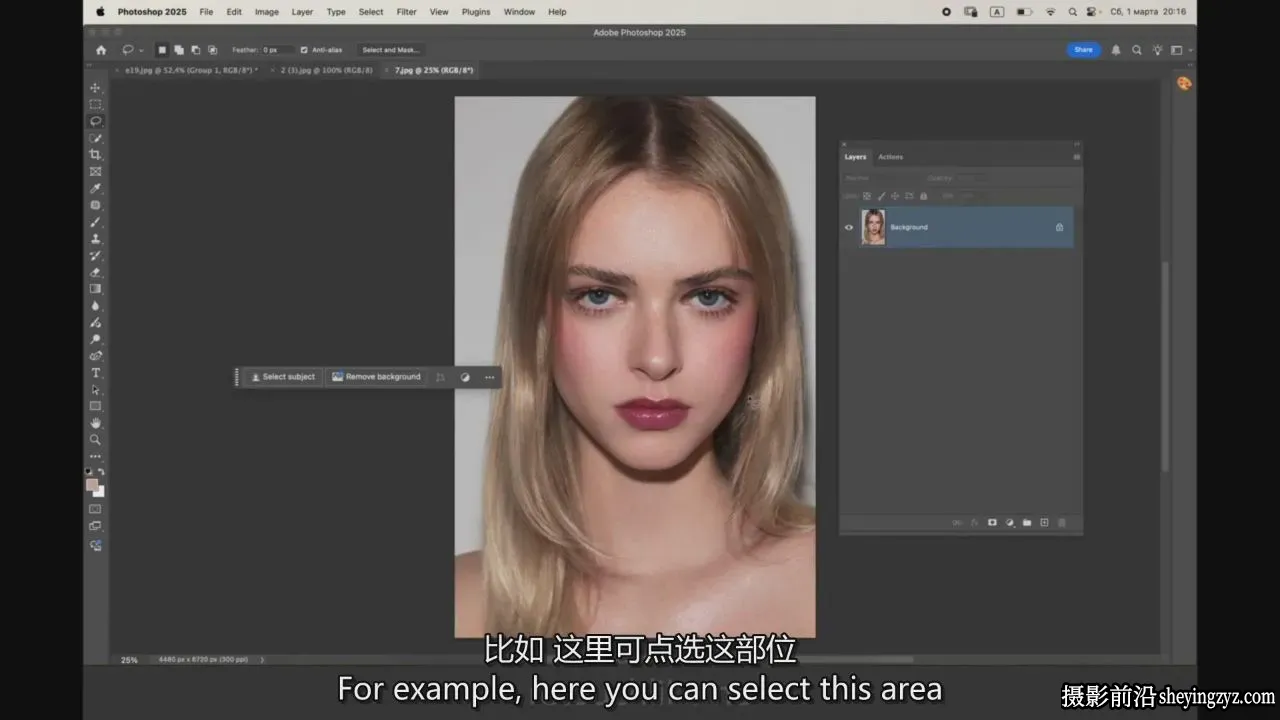Open the lasso tool preset dropdown
Screen dimensions: 1280x720
click(132, 50)
